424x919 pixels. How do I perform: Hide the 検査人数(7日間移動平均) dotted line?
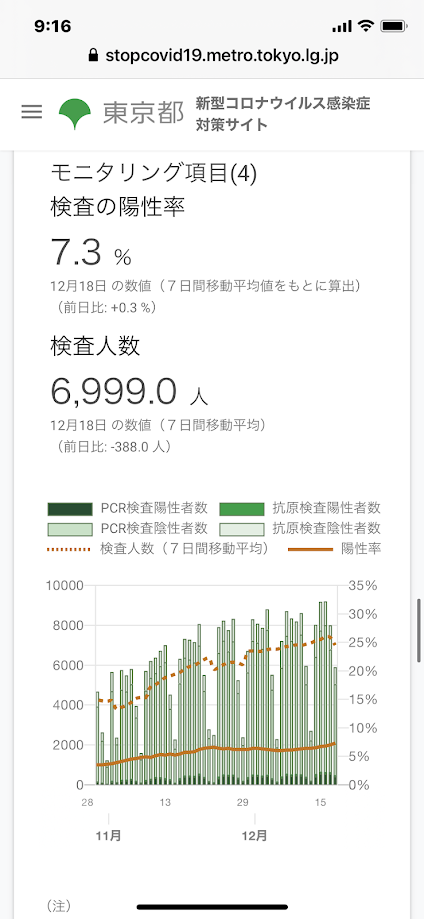pyautogui.click(x=157, y=549)
